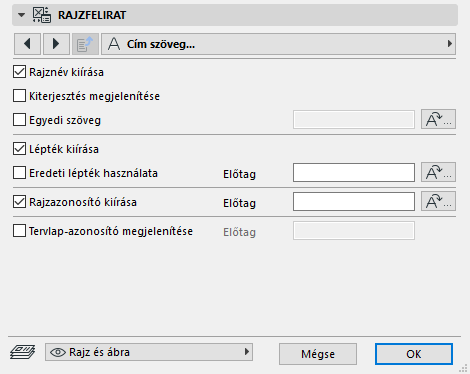Go to the previous parameter page arrow
Image resolution: width=470 pixels, height=374 pixels.
pos(27,44)
